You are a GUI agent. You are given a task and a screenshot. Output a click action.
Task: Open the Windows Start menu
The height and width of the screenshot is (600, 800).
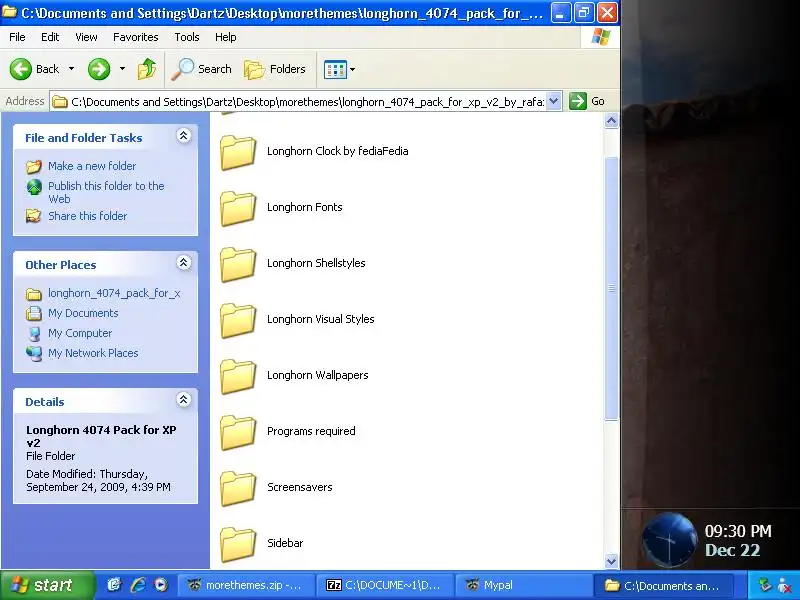pos(47,585)
